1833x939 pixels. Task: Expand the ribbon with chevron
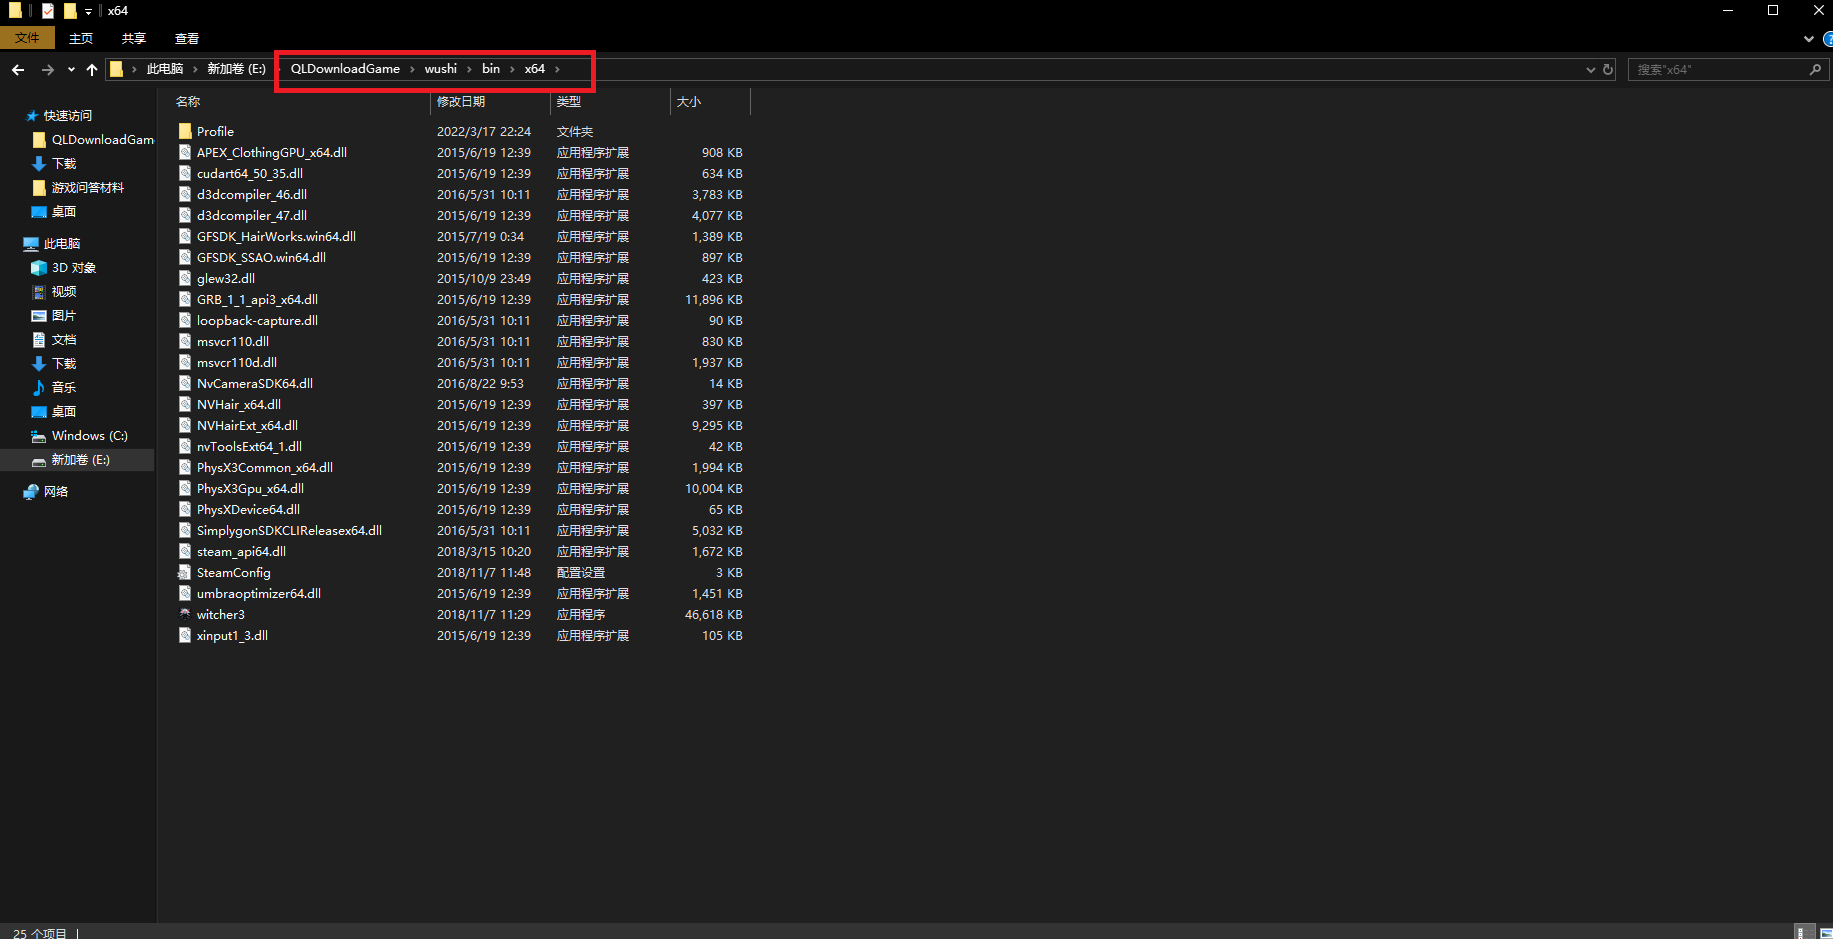pyautogui.click(x=1808, y=39)
